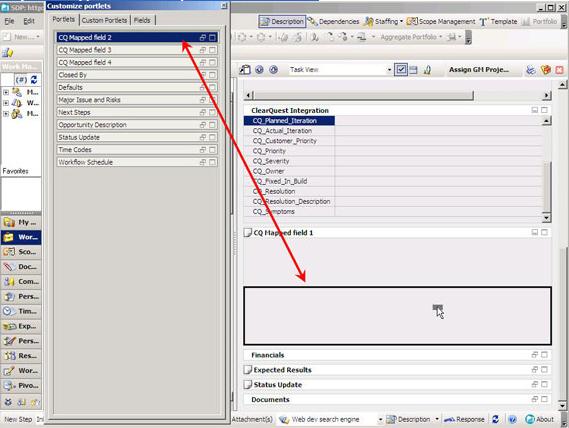
Task: Select CQ Mapped field 3 portlet
Action: tap(138, 50)
